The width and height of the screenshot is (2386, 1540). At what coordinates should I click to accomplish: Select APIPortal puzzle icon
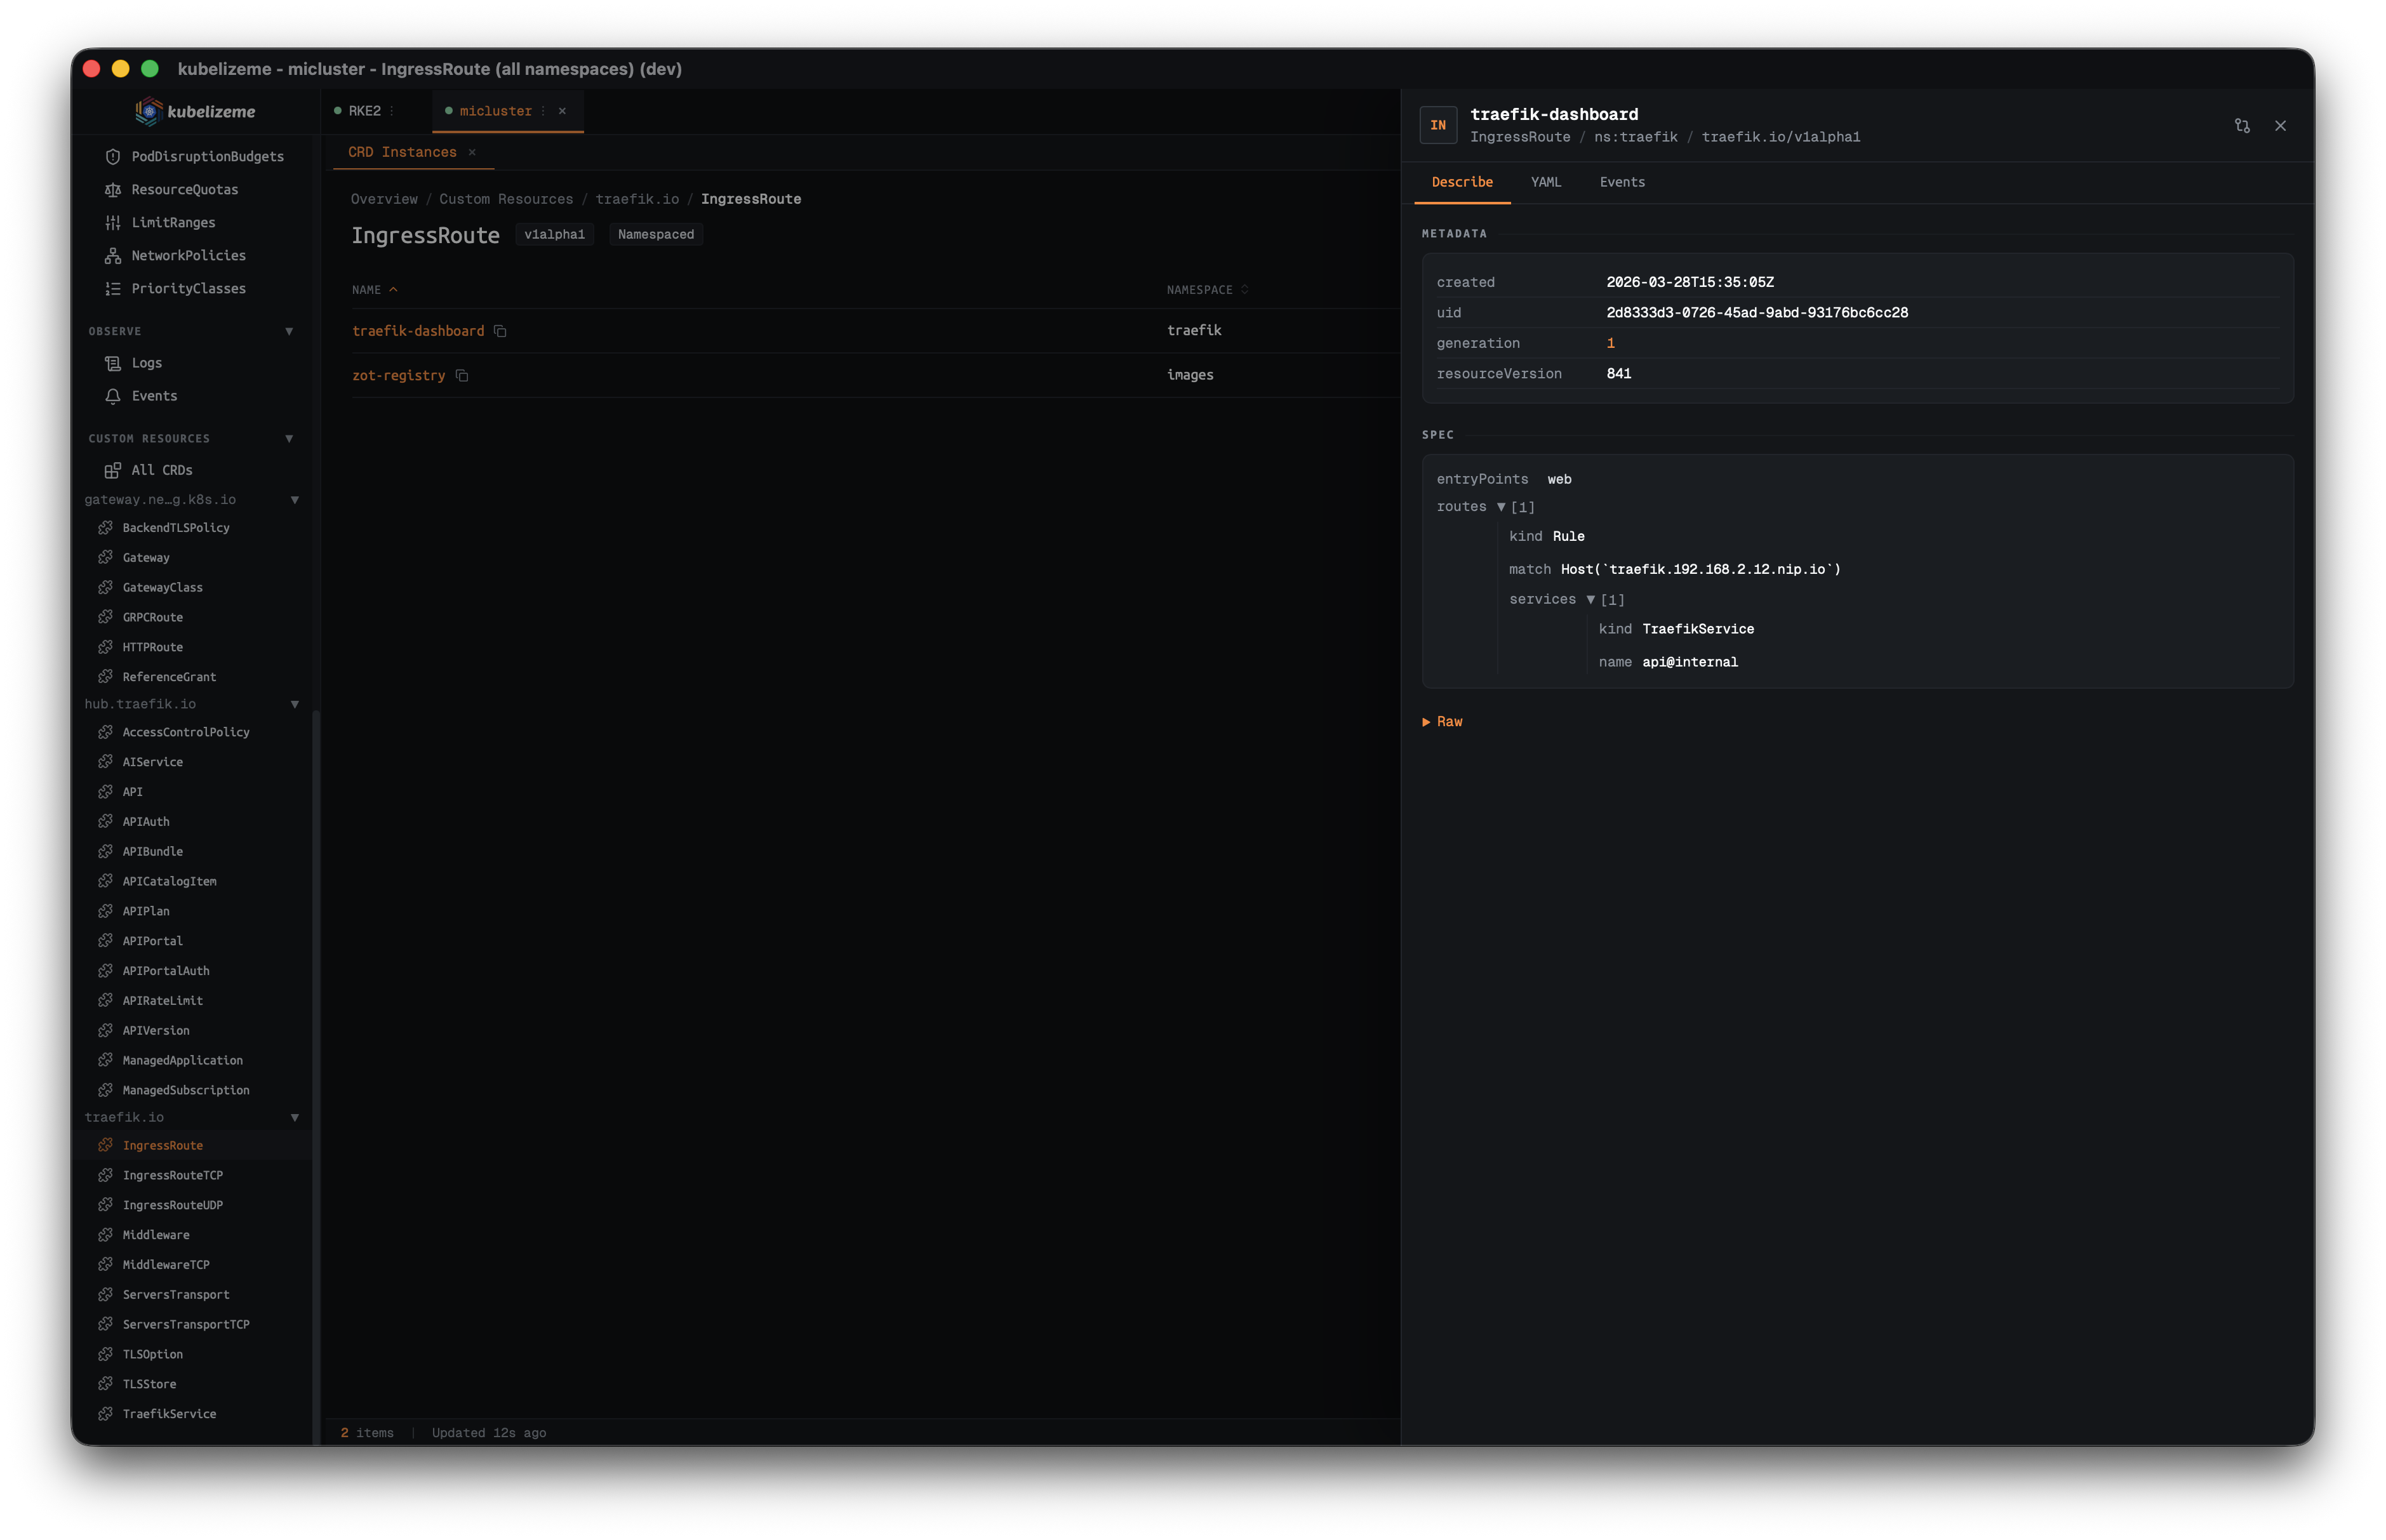pos(105,941)
